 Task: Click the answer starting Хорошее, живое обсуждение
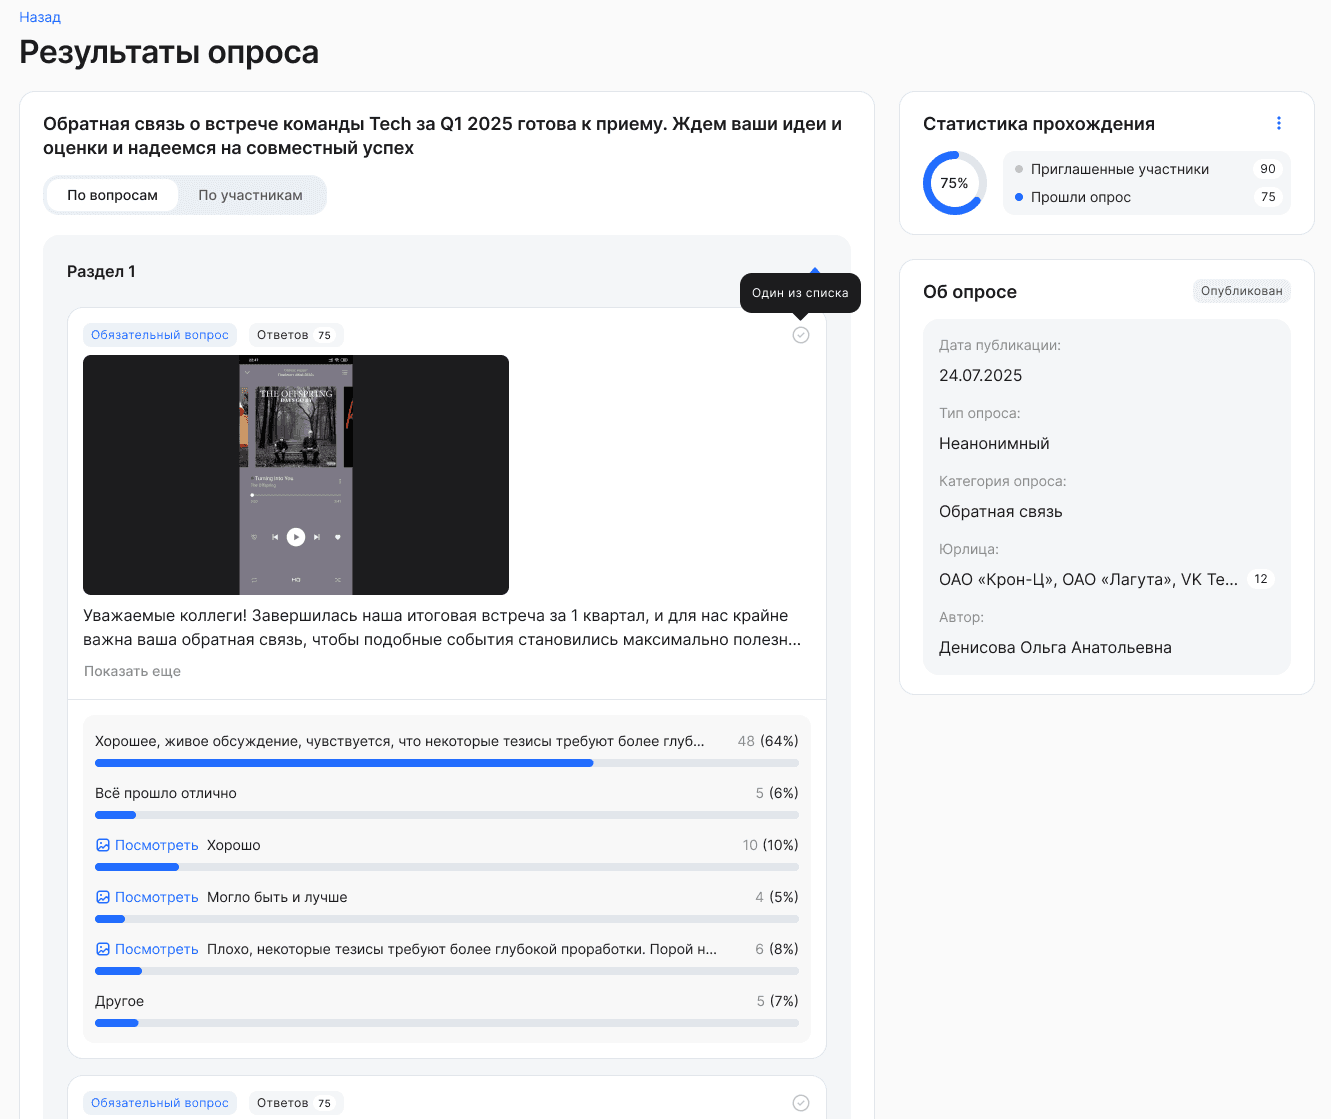coord(400,741)
